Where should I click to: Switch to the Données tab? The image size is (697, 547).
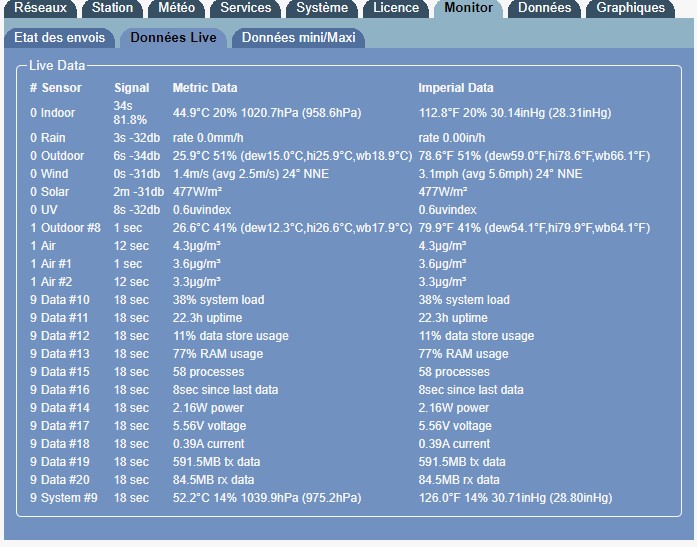[545, 8]
